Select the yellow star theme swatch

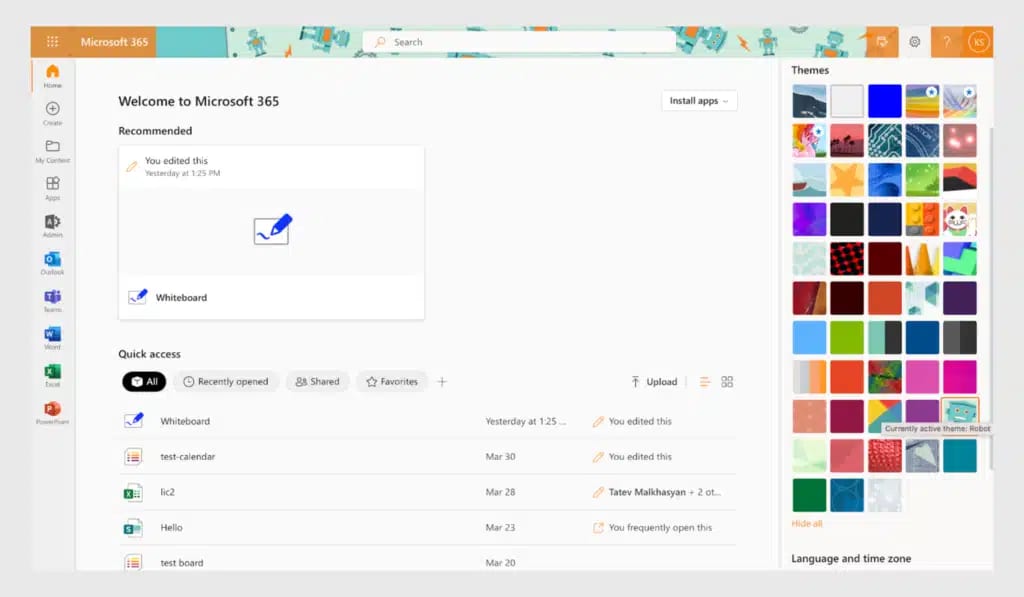tap(847, 180)
